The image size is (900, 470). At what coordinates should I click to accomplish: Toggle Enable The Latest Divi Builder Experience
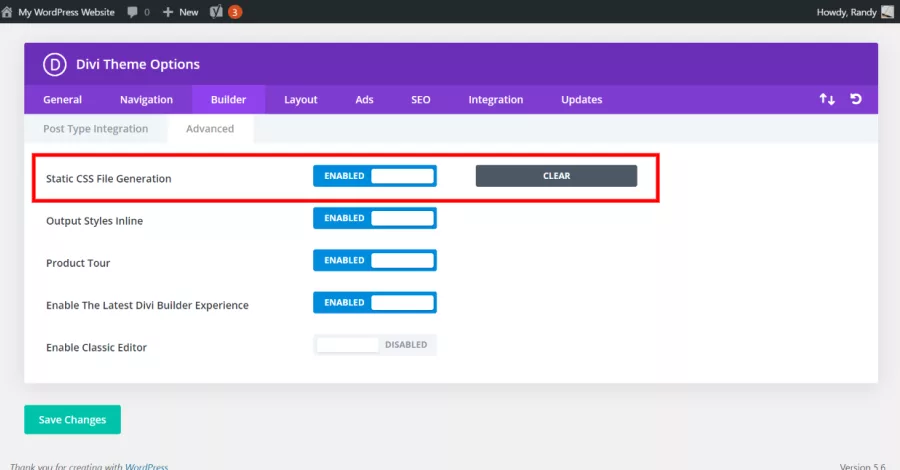click(375, 302)
